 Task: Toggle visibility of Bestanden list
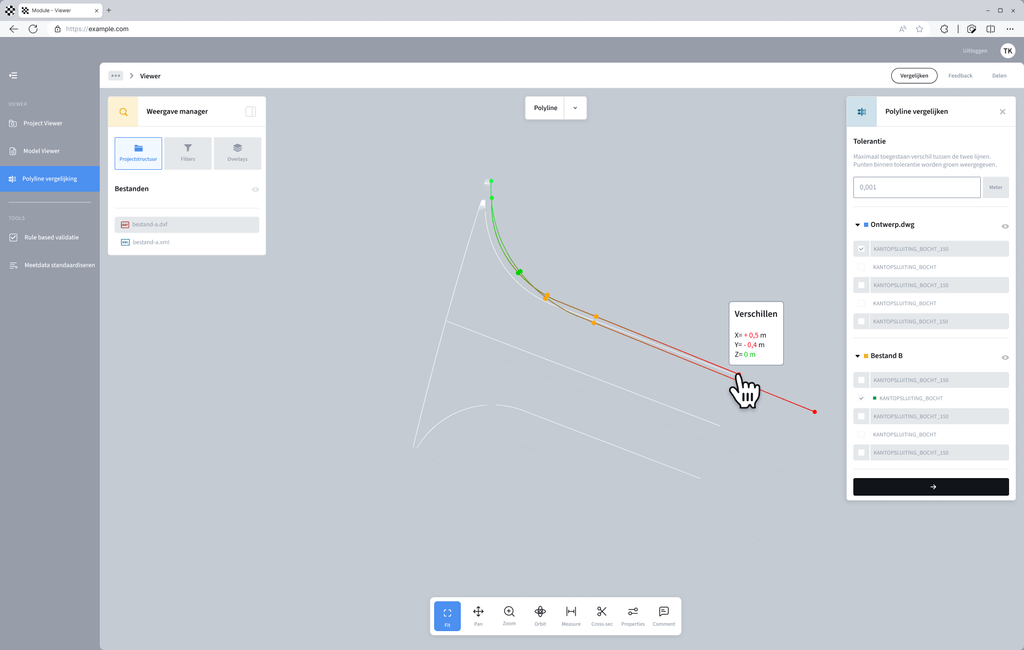coord(255,189)
